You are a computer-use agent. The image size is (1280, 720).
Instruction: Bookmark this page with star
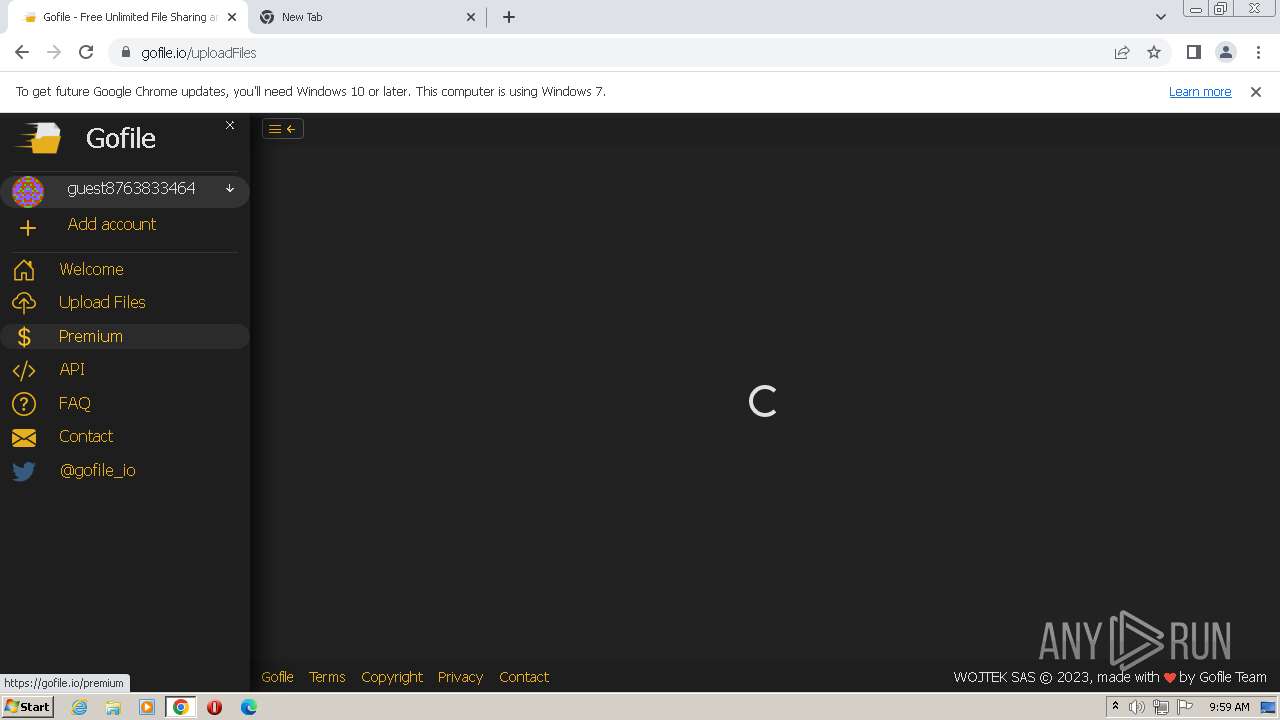(x=1154, y=53)
